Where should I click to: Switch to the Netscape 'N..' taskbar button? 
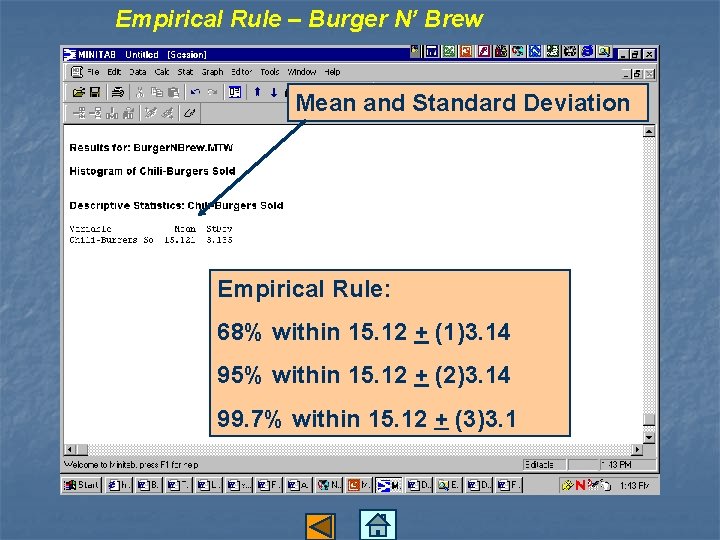coord(329,485)
